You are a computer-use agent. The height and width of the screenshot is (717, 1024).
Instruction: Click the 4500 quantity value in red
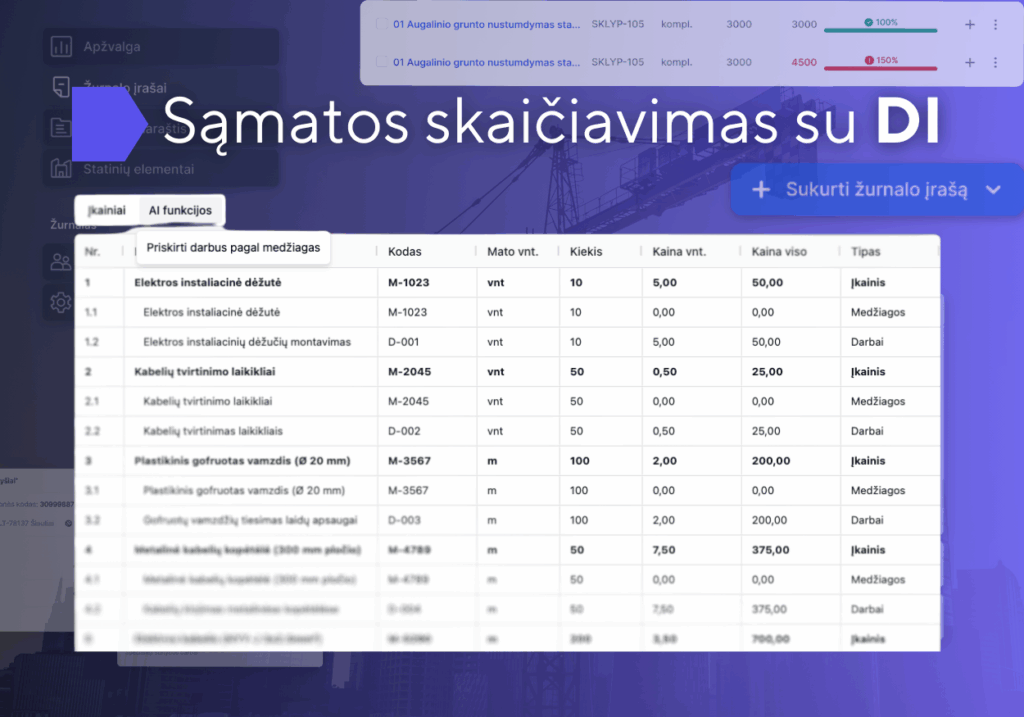coord(804,62)
